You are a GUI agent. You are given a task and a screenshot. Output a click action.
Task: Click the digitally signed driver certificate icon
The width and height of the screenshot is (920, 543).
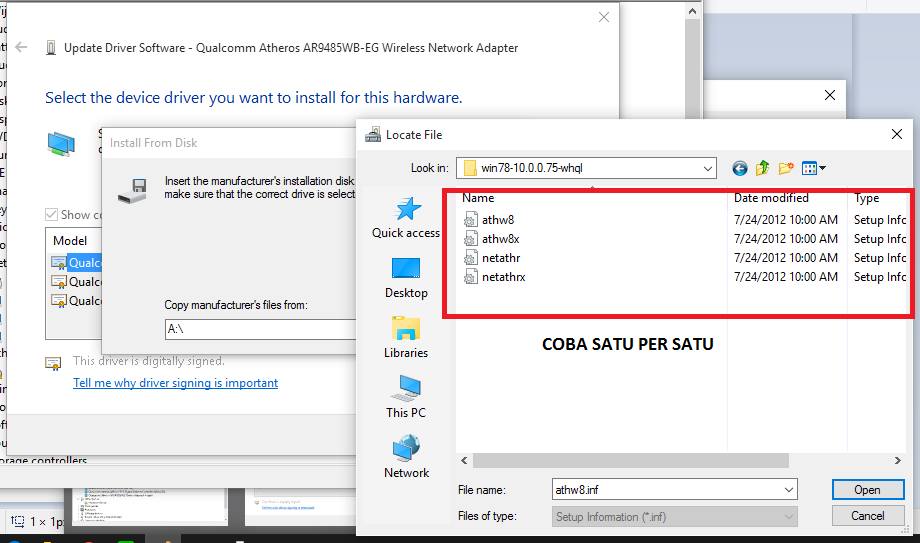tap(53, 364)
